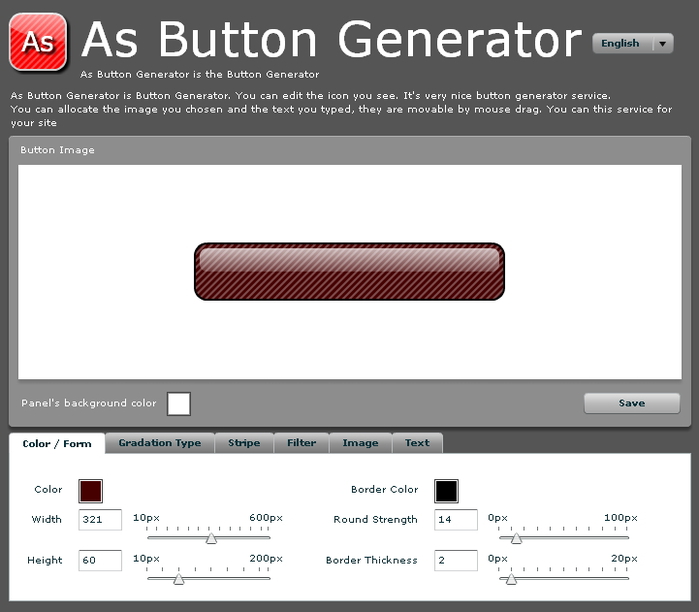Open the Gradation Type tab
This screenshot has height=612, width=699.
tap(159, 443)
